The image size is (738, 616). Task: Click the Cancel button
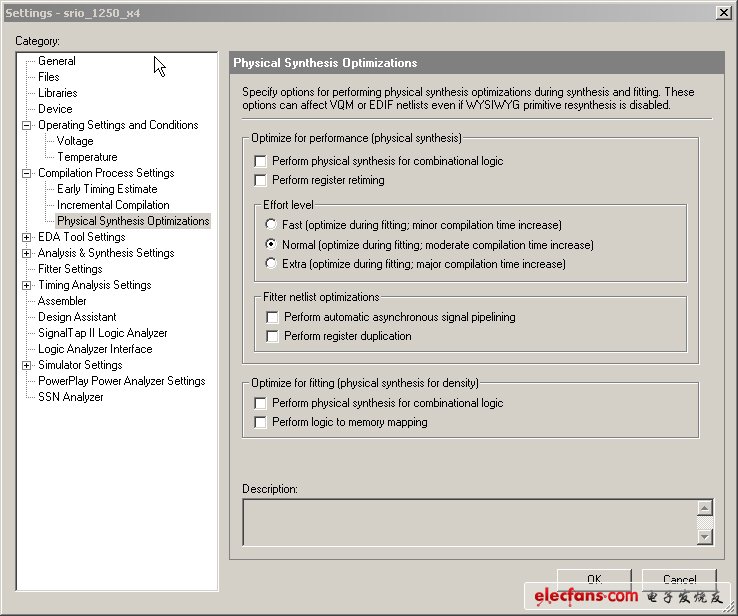tap(679, 580)
